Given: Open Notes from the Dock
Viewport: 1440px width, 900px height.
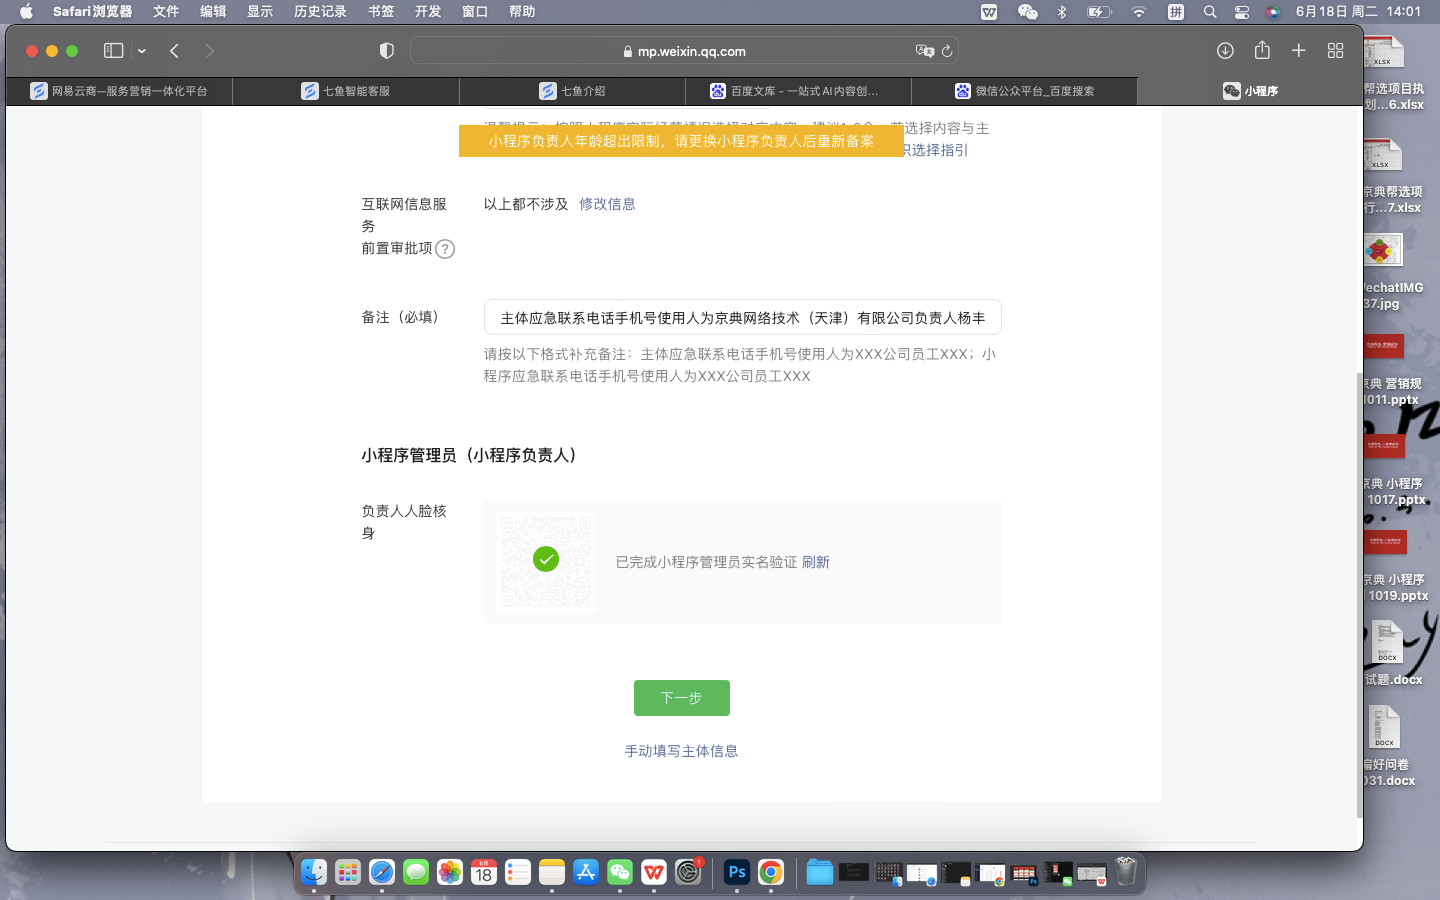Looking at the screenshot, I should (x=552, y=872).
